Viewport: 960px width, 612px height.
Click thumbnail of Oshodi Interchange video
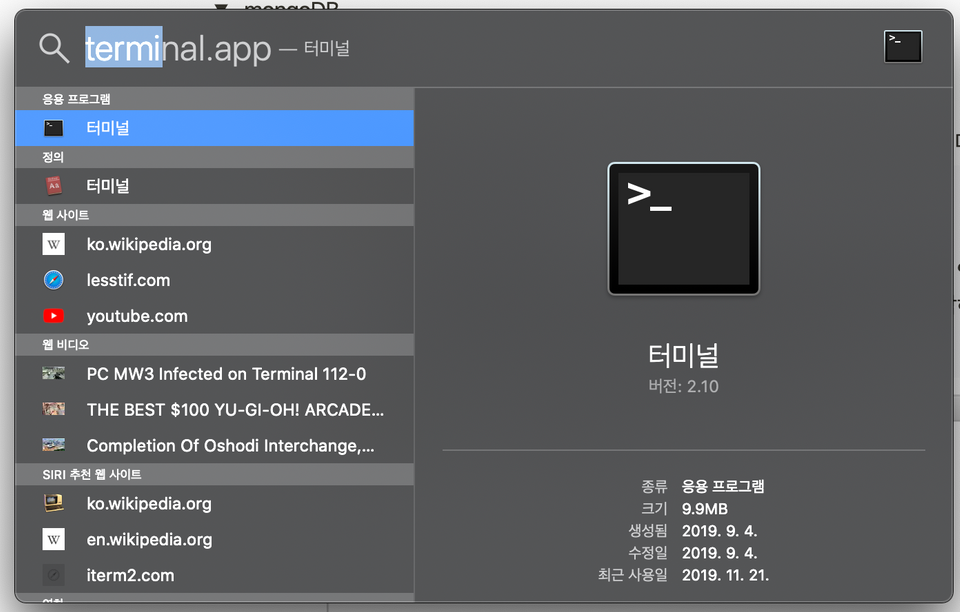tap(54, 445)
